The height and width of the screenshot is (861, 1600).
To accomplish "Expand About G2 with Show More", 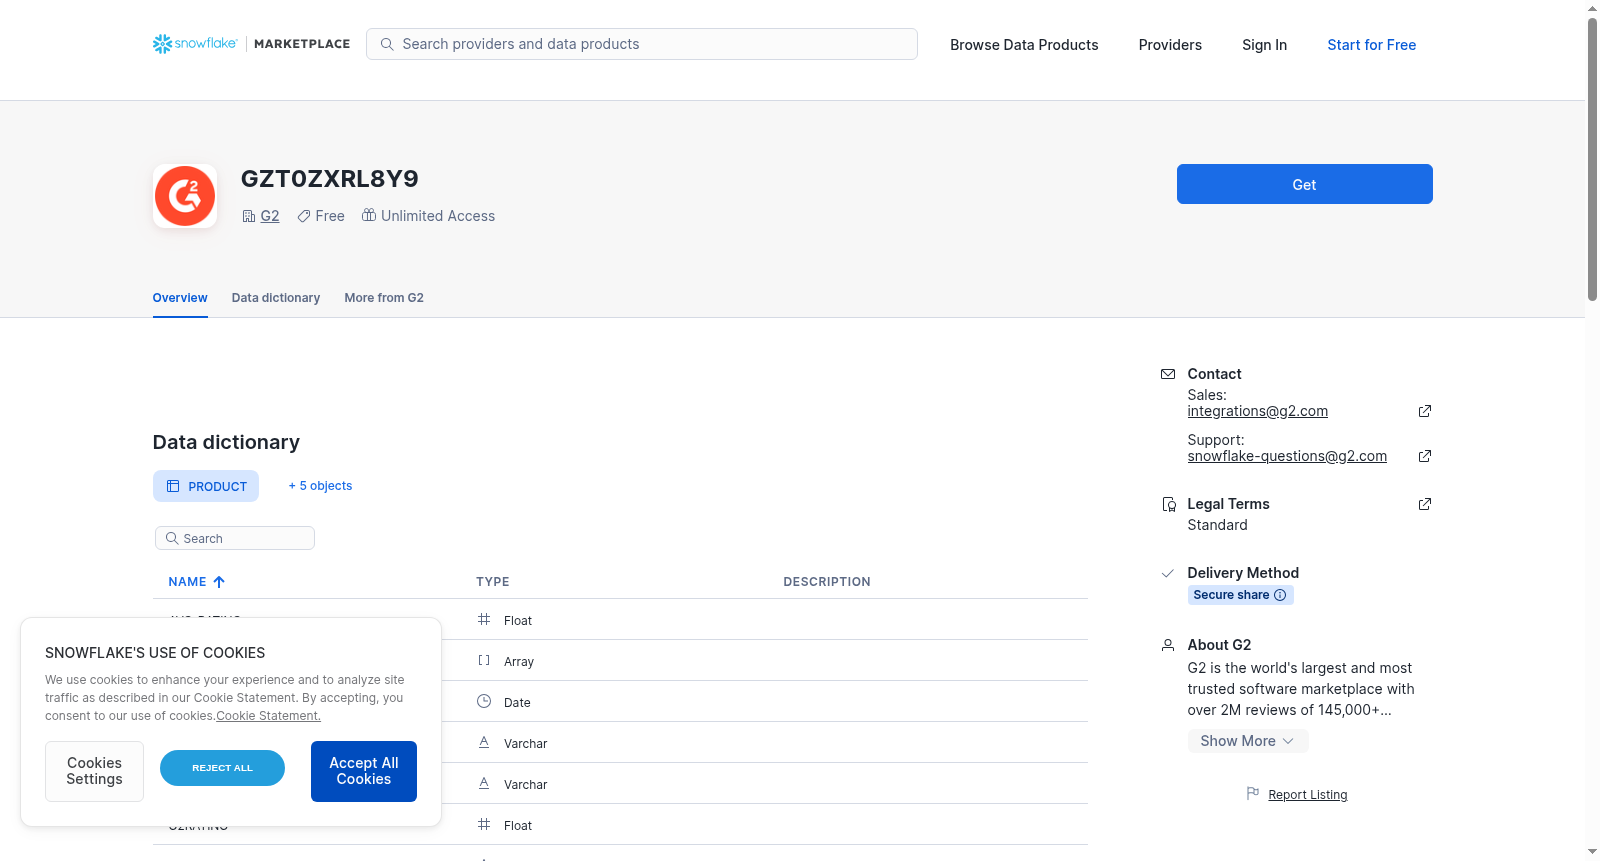I will (1248, 741).
